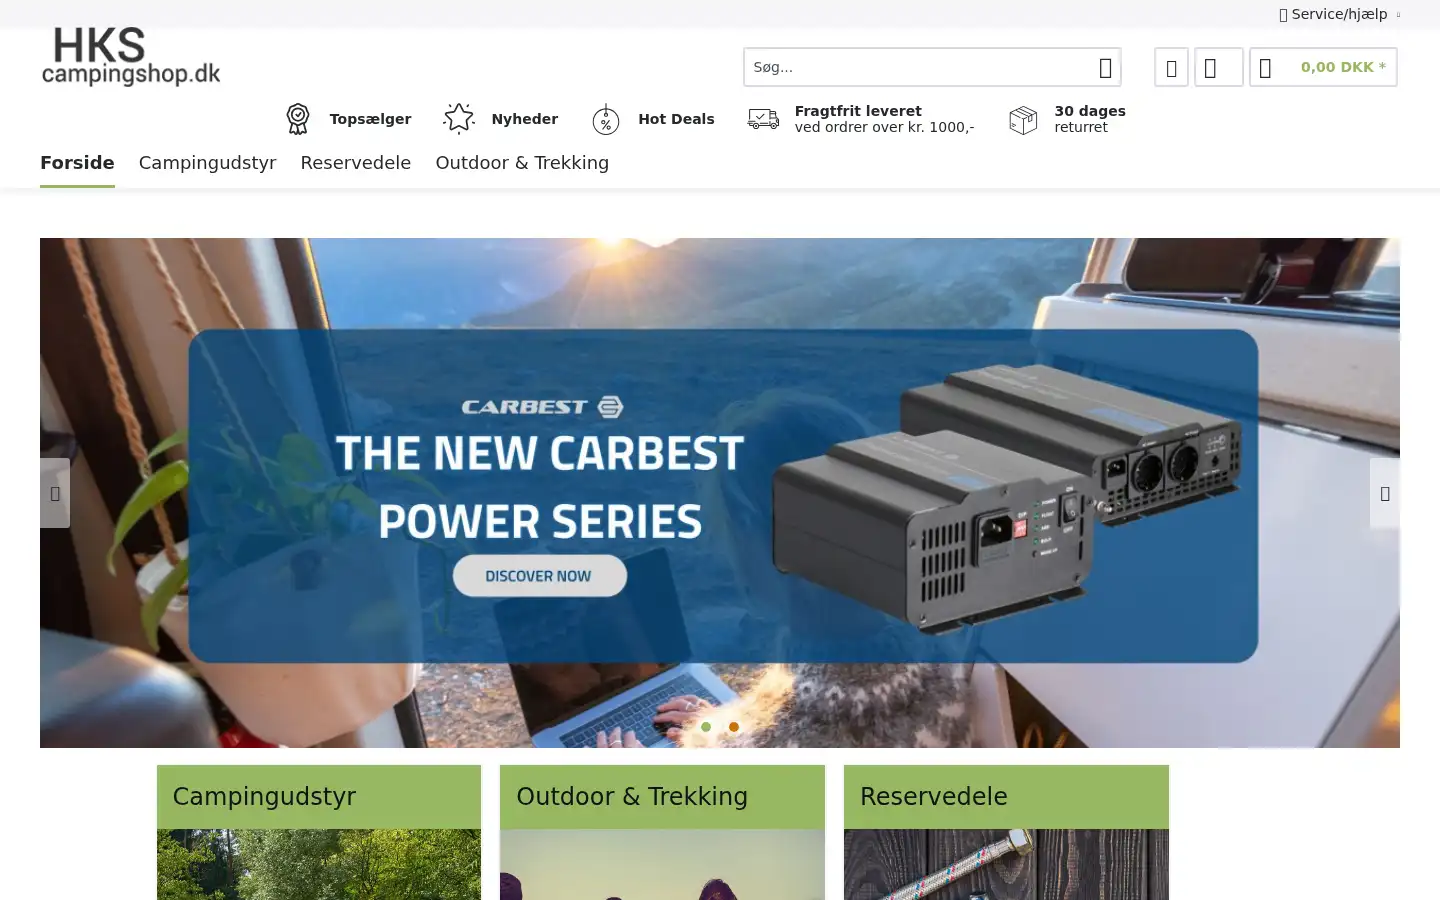
Task: Click the return package box icon
Action: (1023, 119)
